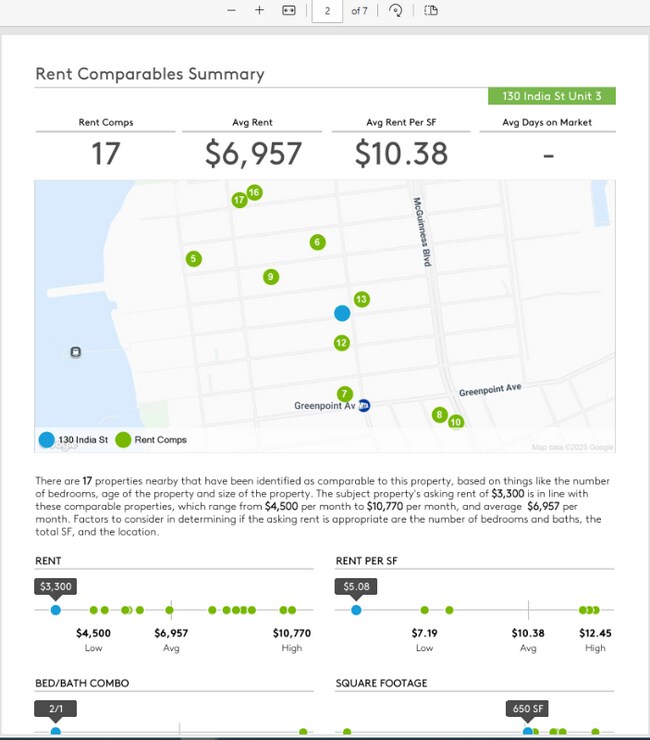Open the page view layout icon
The height and width of the screenshot is (740, 650).
[x=431, y=10]
